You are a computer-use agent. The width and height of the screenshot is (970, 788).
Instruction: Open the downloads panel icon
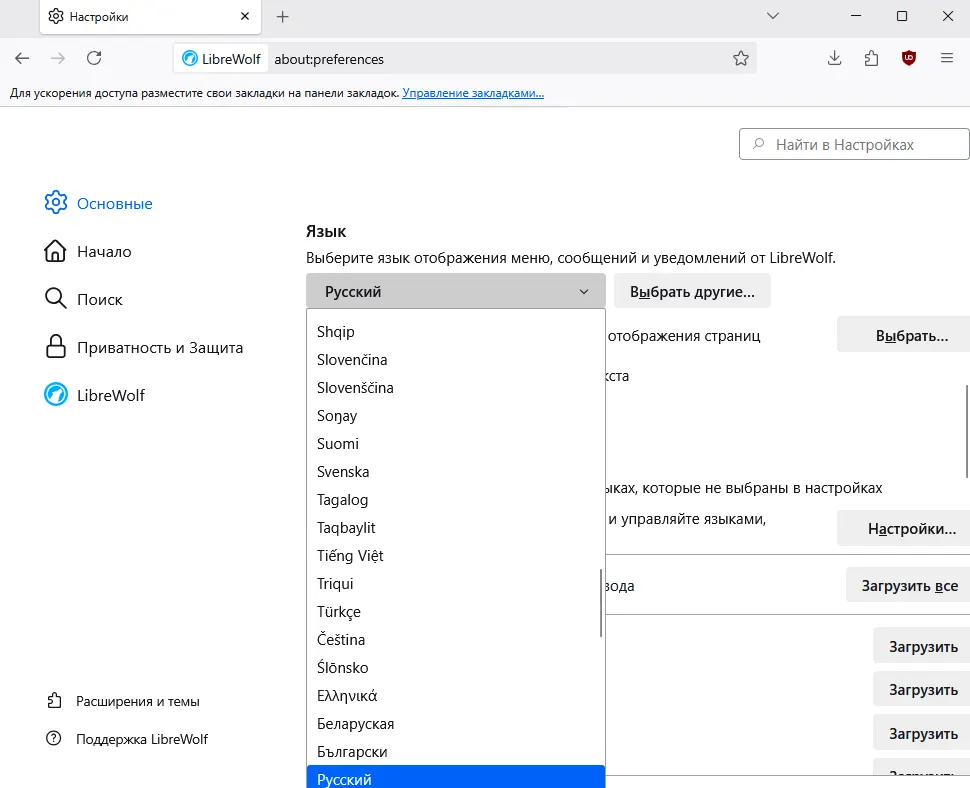pyautogui.click(x=835, y=59)
